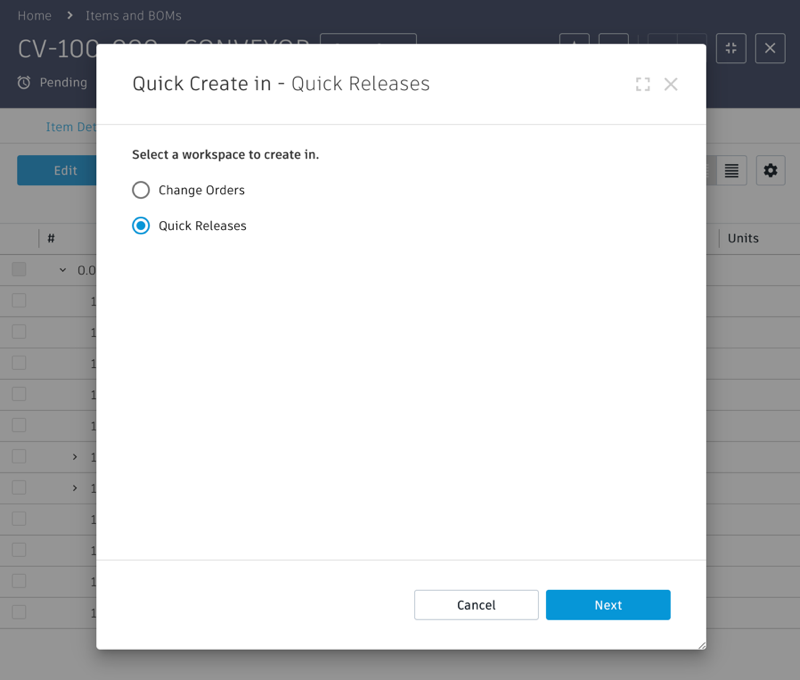Click the Cancel button
The height and width of the screenshot is (680, 800).
pos(476,605)
